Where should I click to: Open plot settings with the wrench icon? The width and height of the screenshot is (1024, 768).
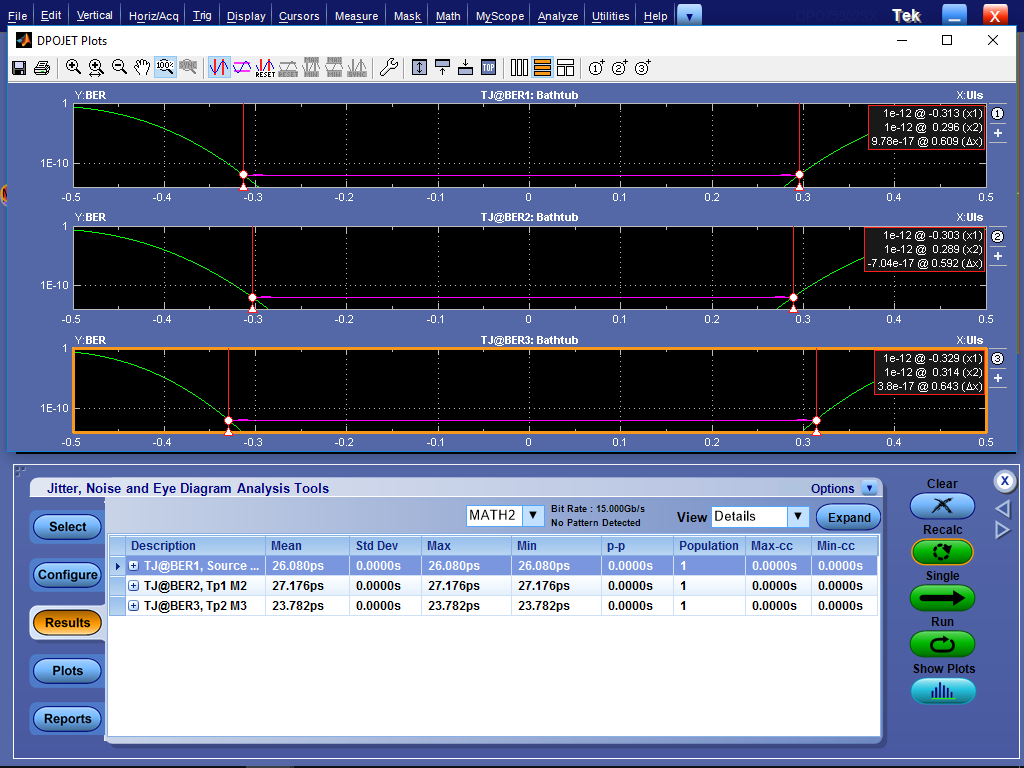coord(389,67)
